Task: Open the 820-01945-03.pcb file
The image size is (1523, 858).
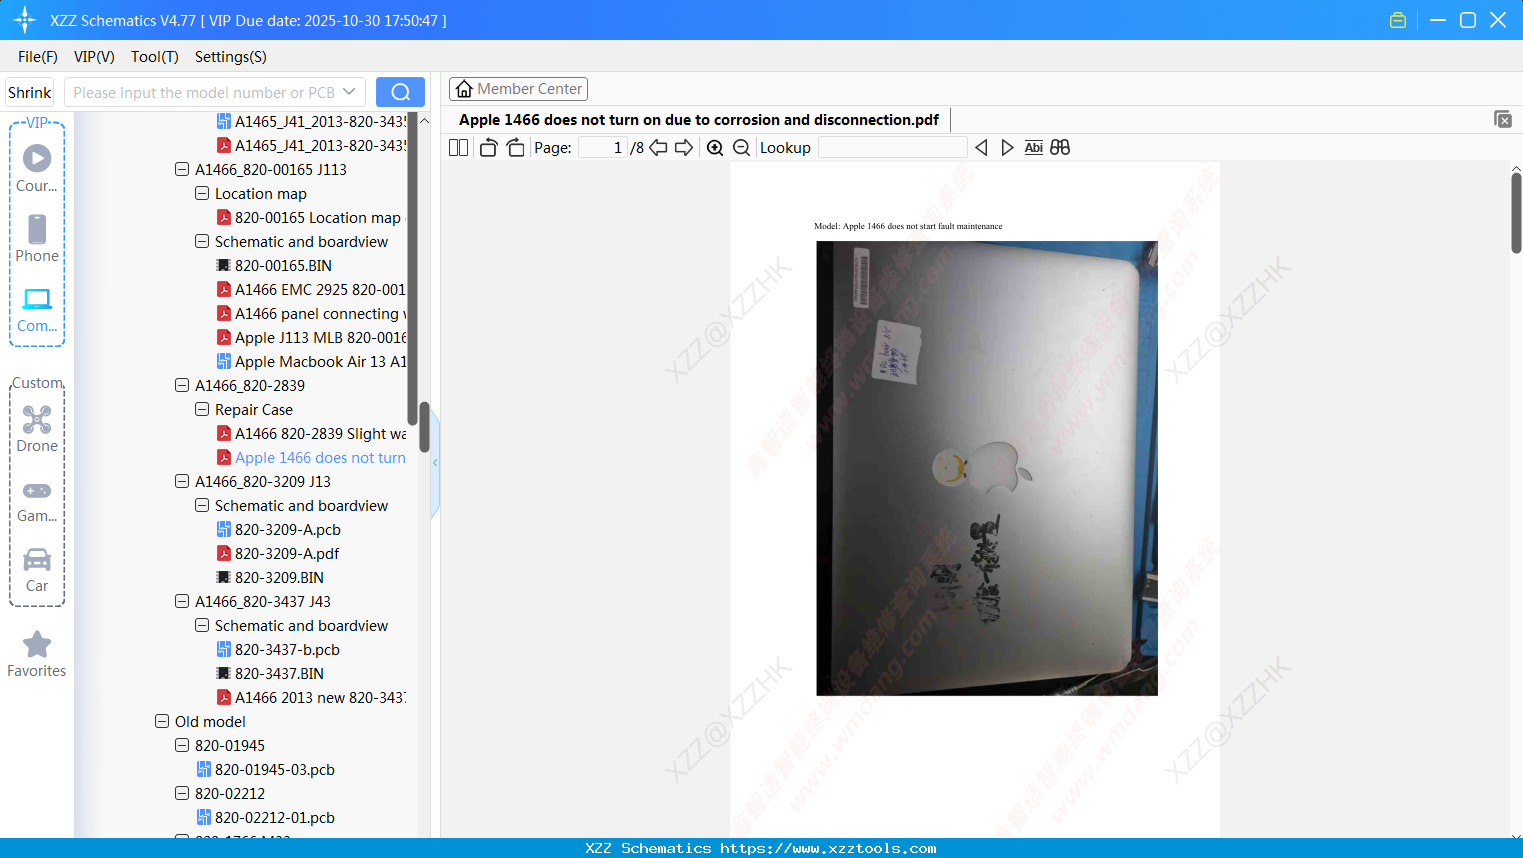Action: (266, 770)
